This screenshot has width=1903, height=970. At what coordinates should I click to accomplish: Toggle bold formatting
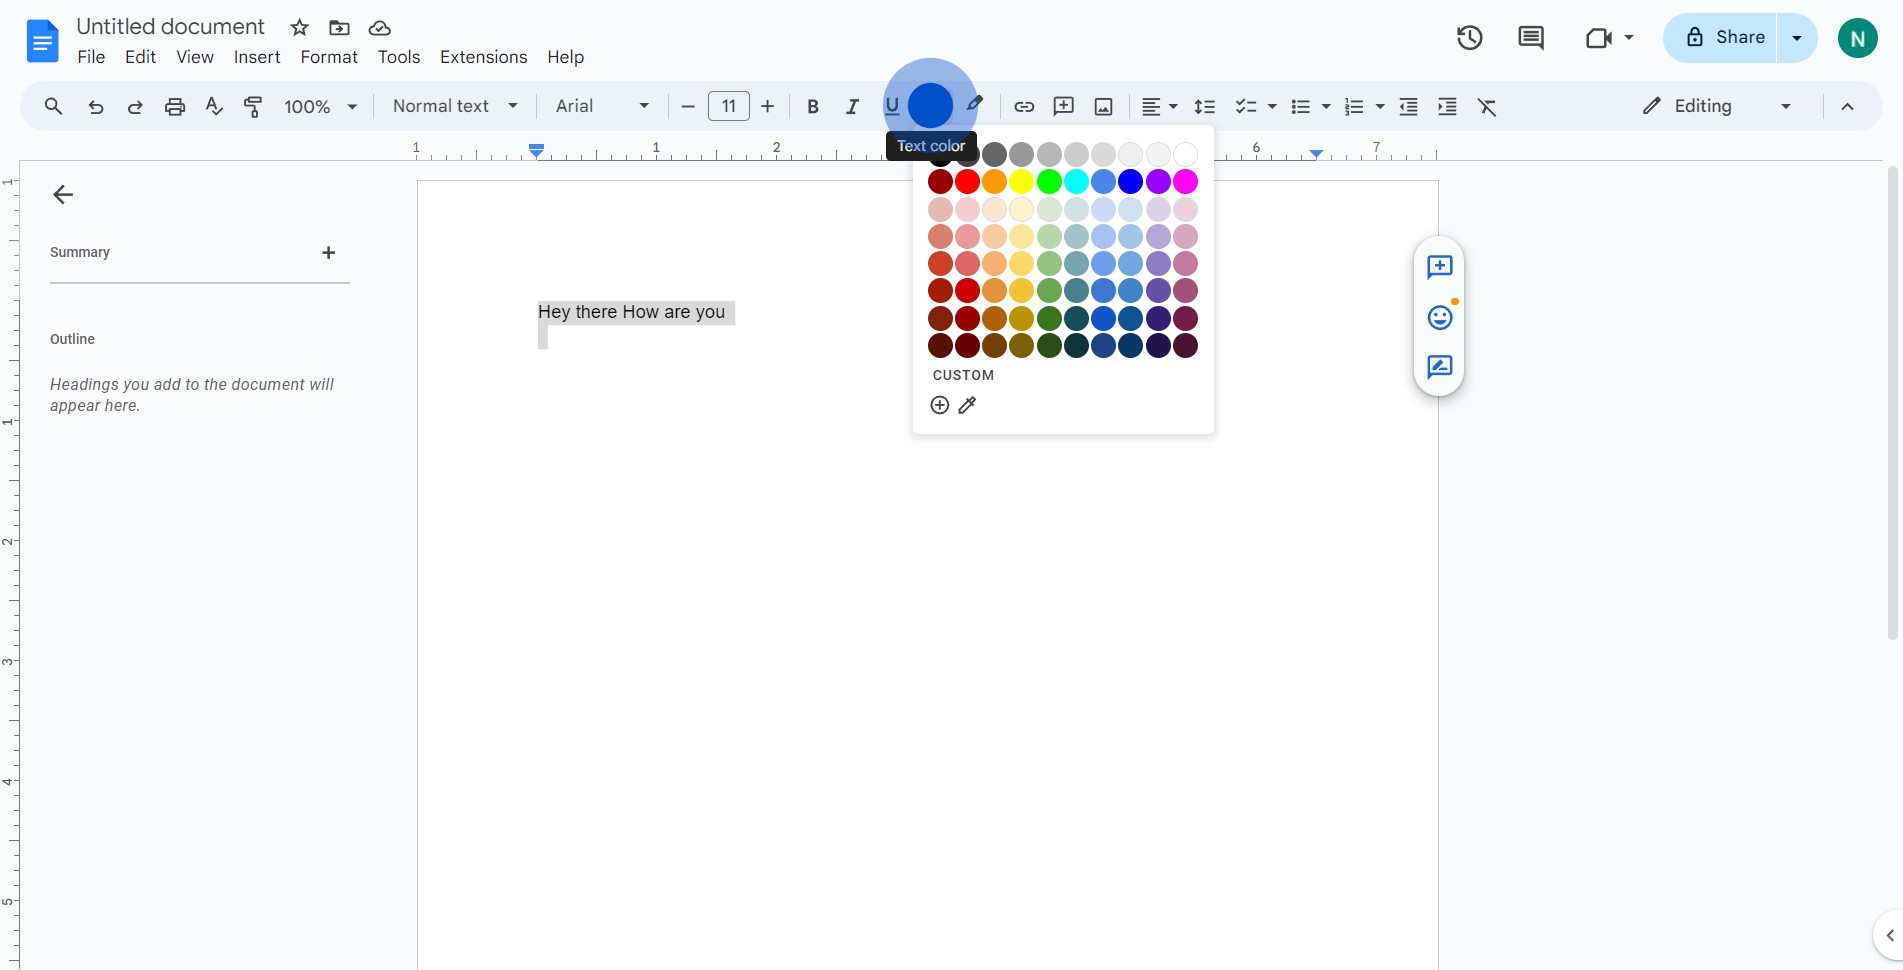[813, 106]
